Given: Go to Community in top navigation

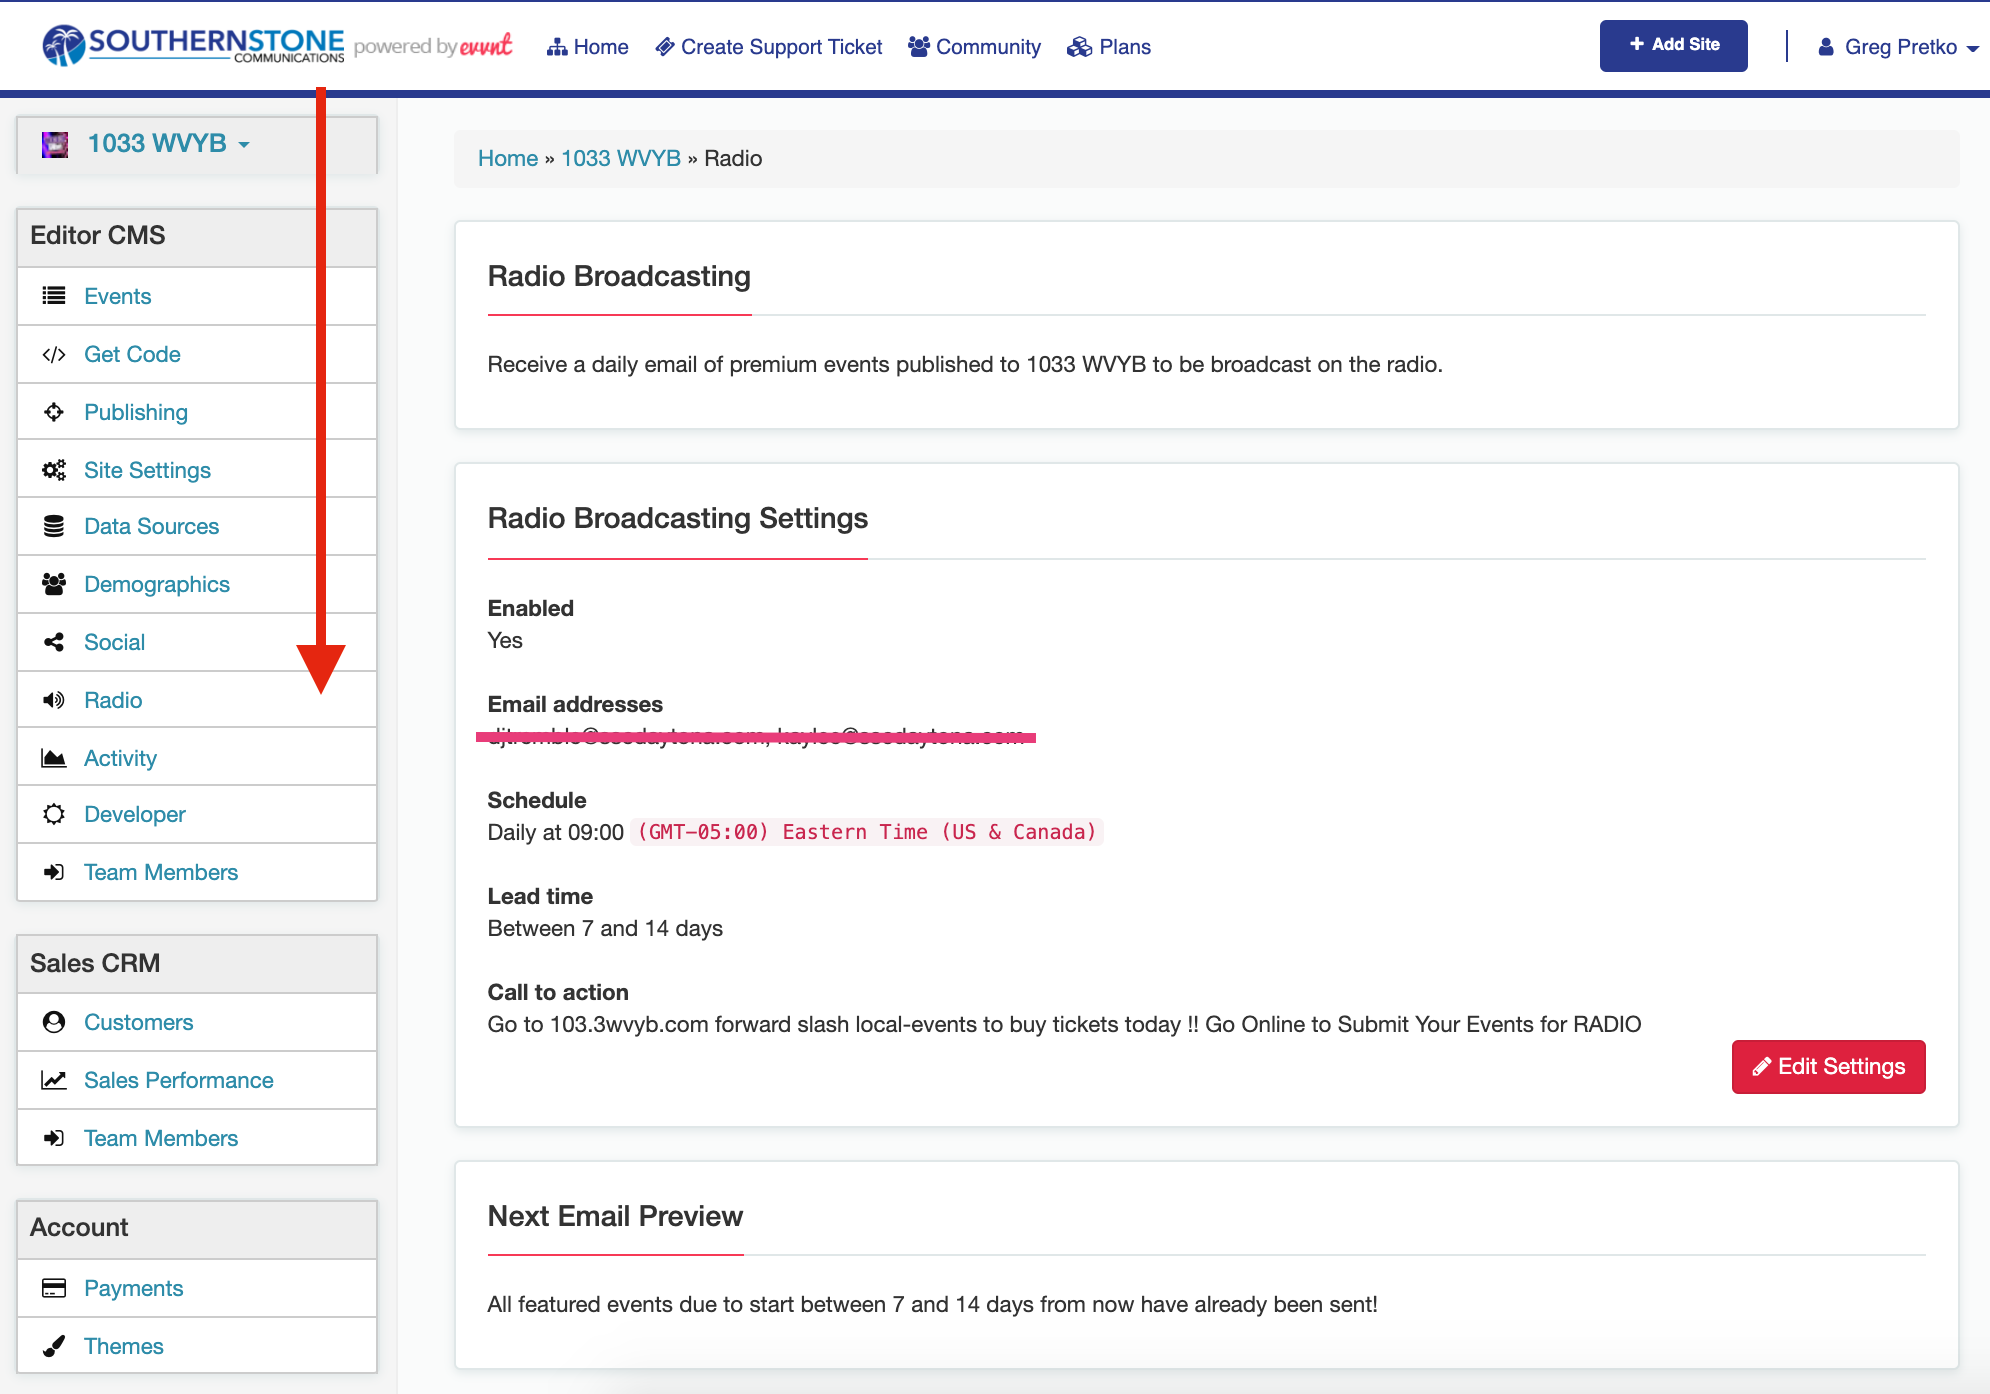Looking at the screenshot, I should 974,47.
